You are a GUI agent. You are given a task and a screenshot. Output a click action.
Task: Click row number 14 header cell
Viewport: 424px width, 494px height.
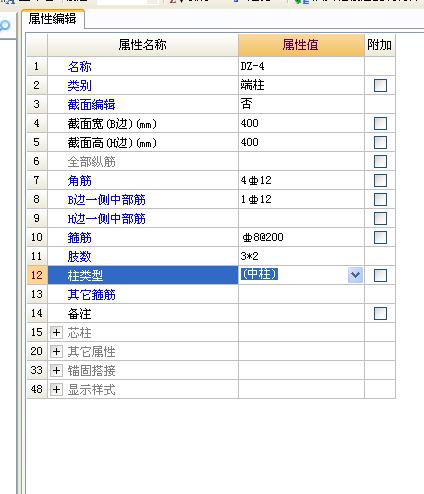[x=37, y=313]
